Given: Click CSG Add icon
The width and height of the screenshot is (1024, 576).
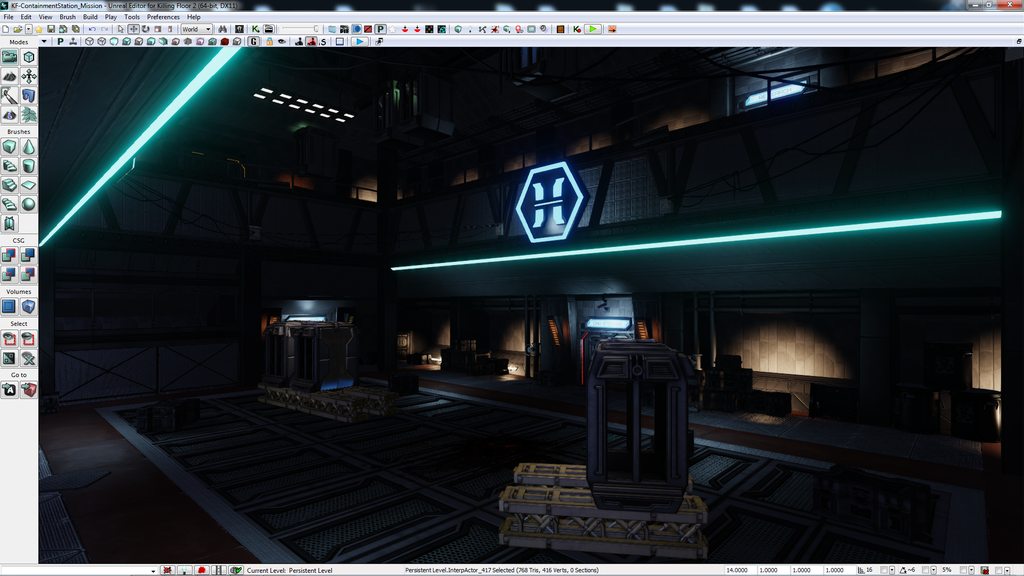Looking at the screenshot, I should pos(9,255).
